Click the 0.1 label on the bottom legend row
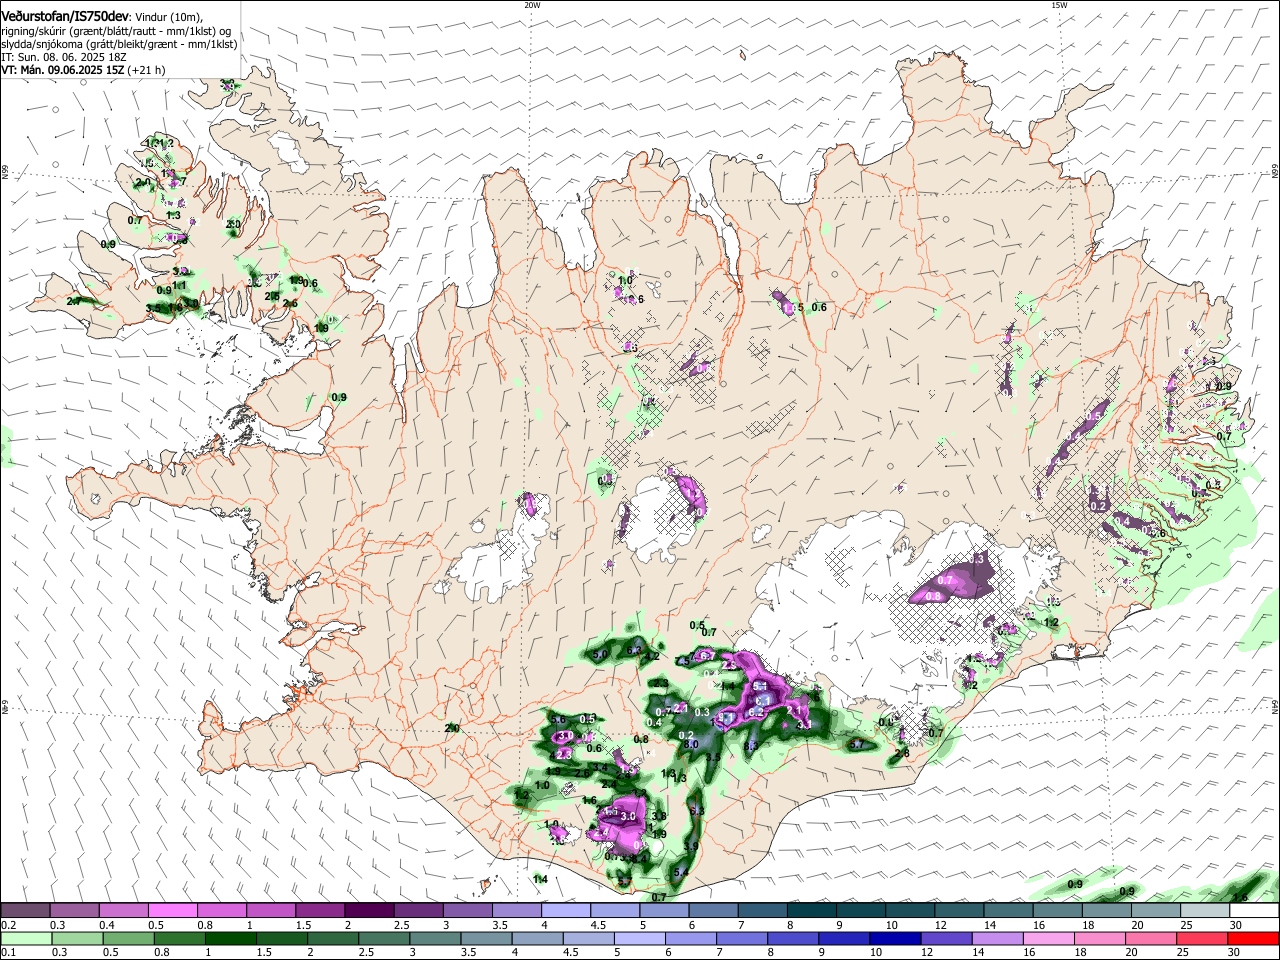 (x=8, y=953)
